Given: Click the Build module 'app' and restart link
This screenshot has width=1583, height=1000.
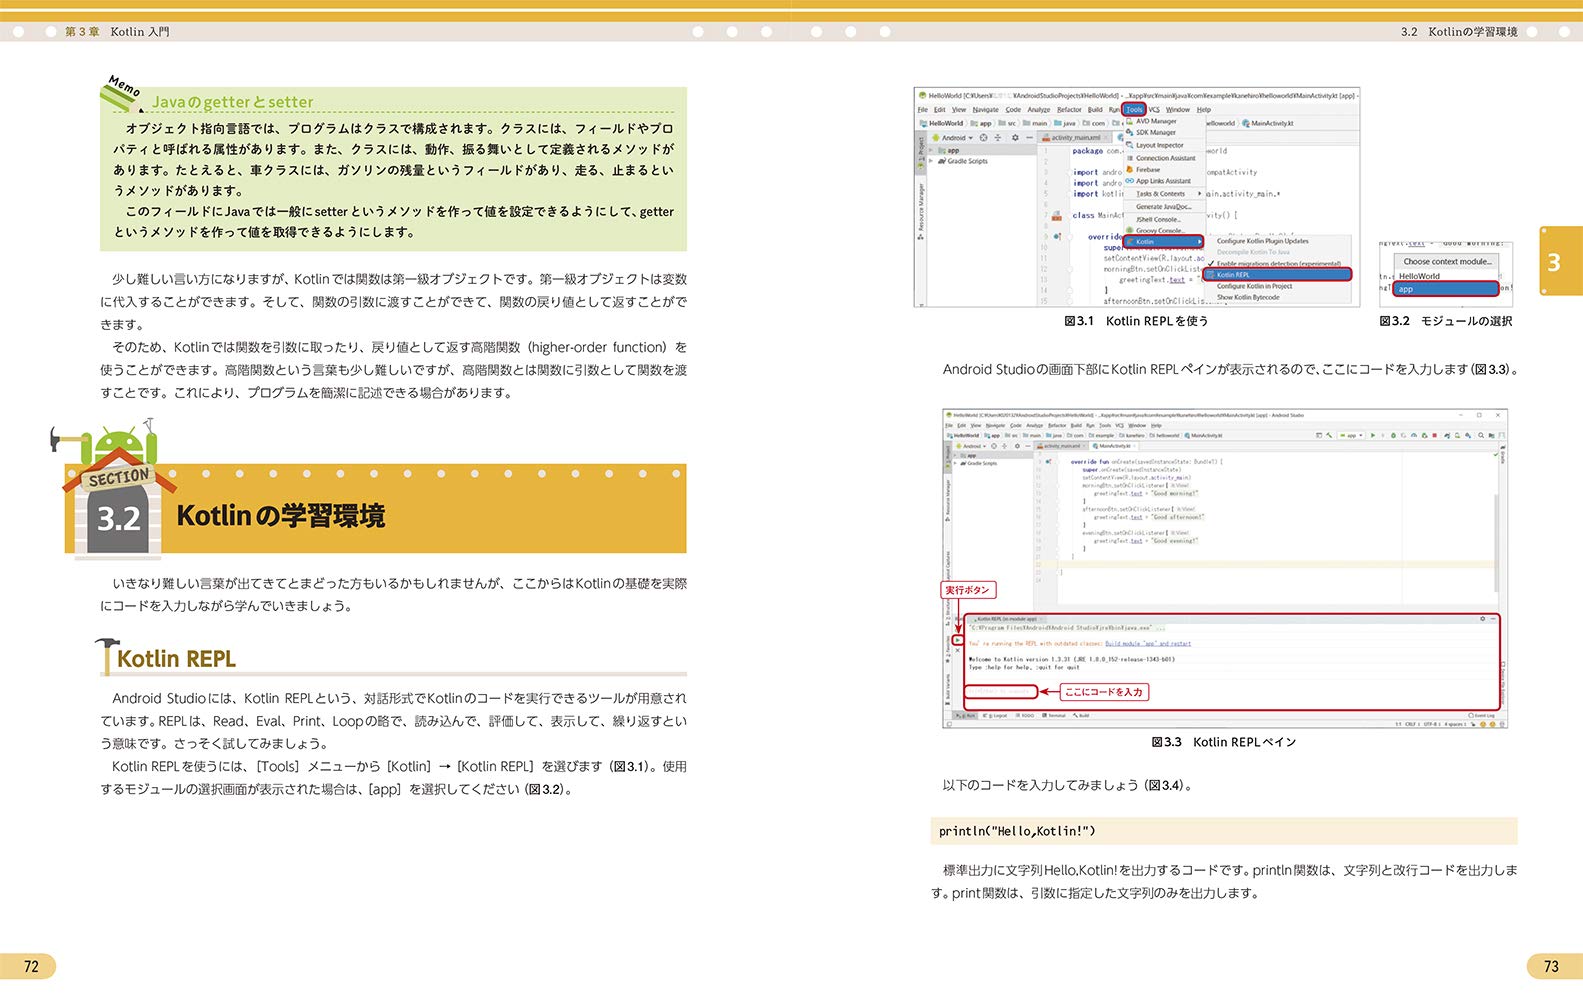Looking at the screenshot, I should (1148, 644).
